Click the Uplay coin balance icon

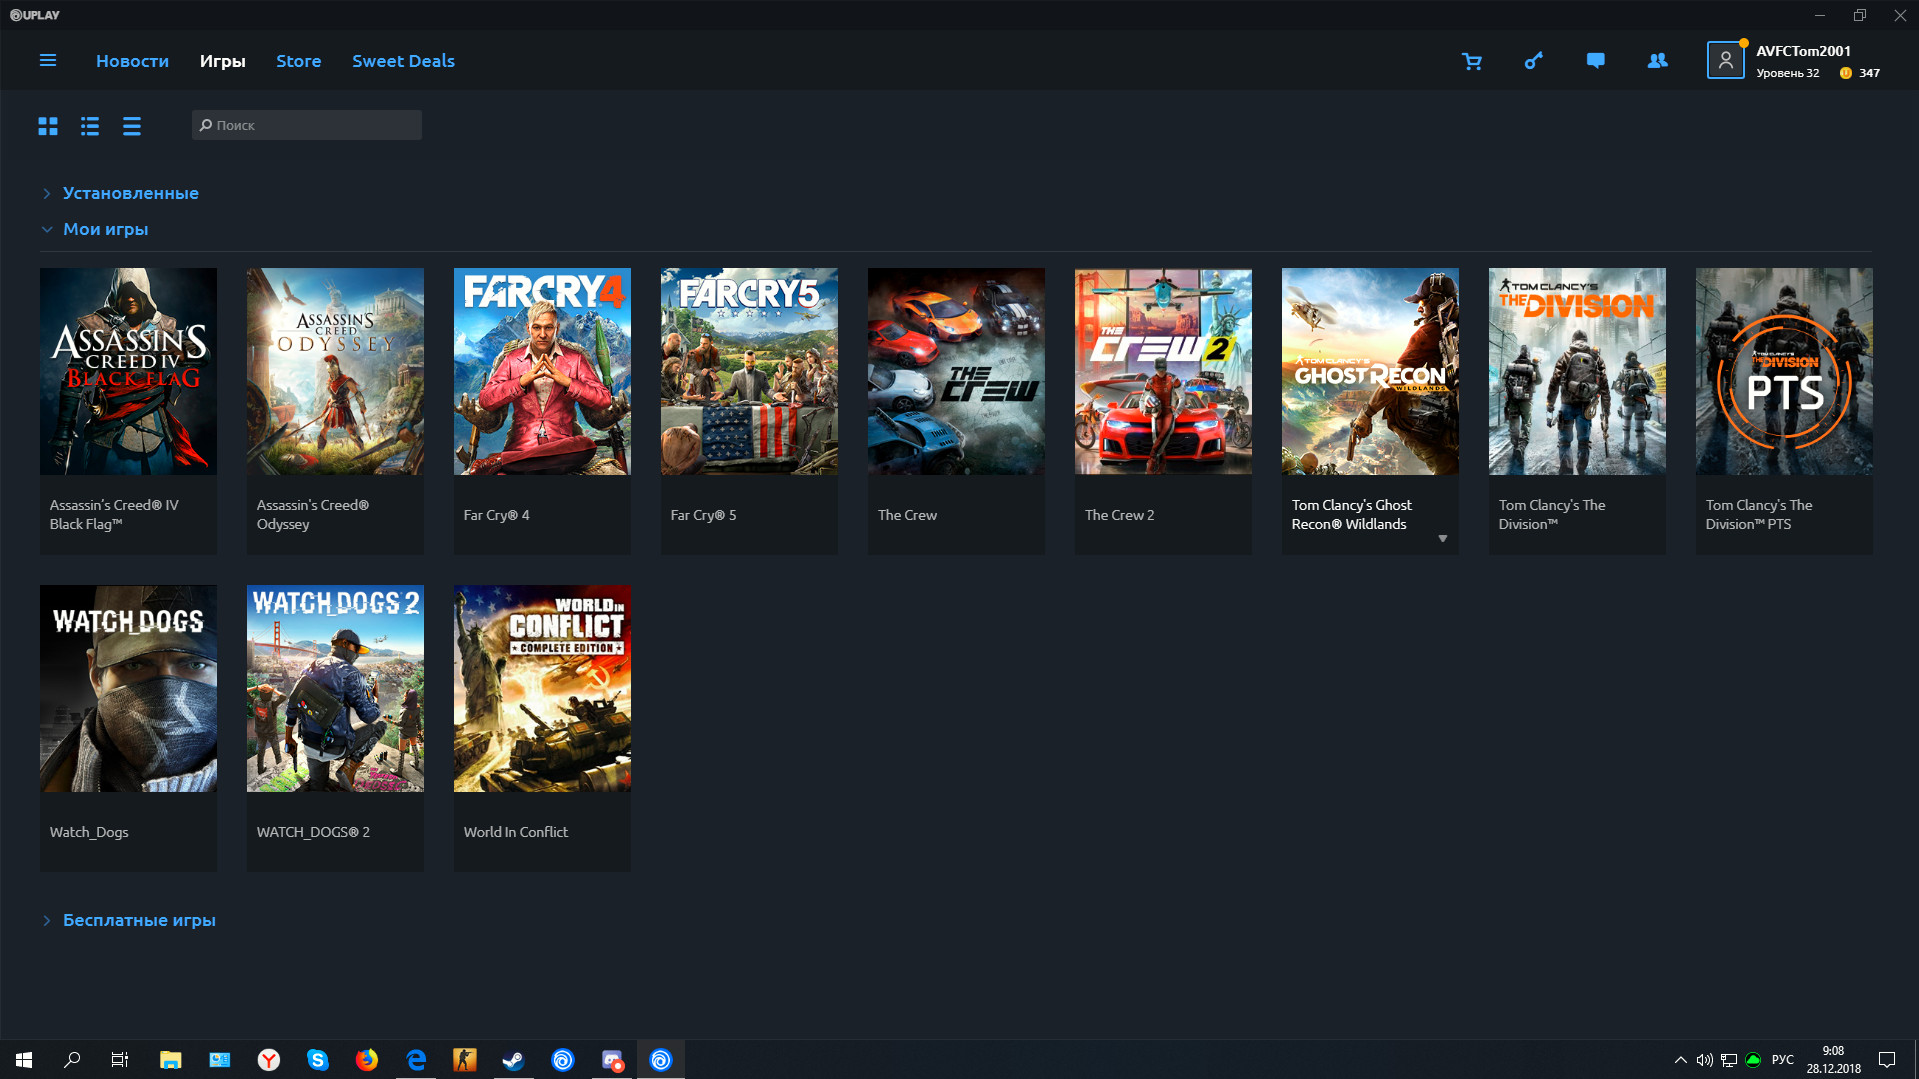click(x=1846, y=73)
